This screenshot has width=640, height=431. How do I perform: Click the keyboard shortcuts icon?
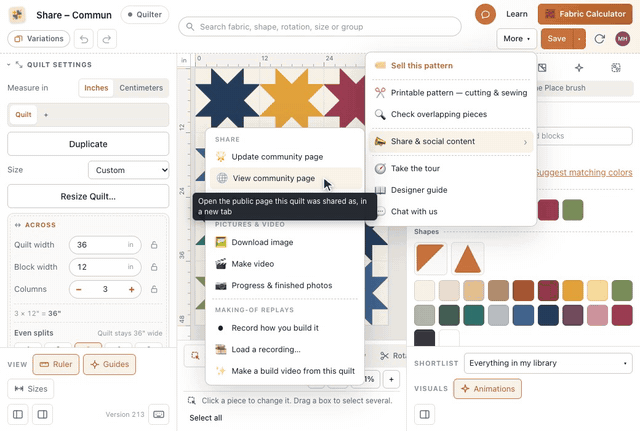[159, 414]
